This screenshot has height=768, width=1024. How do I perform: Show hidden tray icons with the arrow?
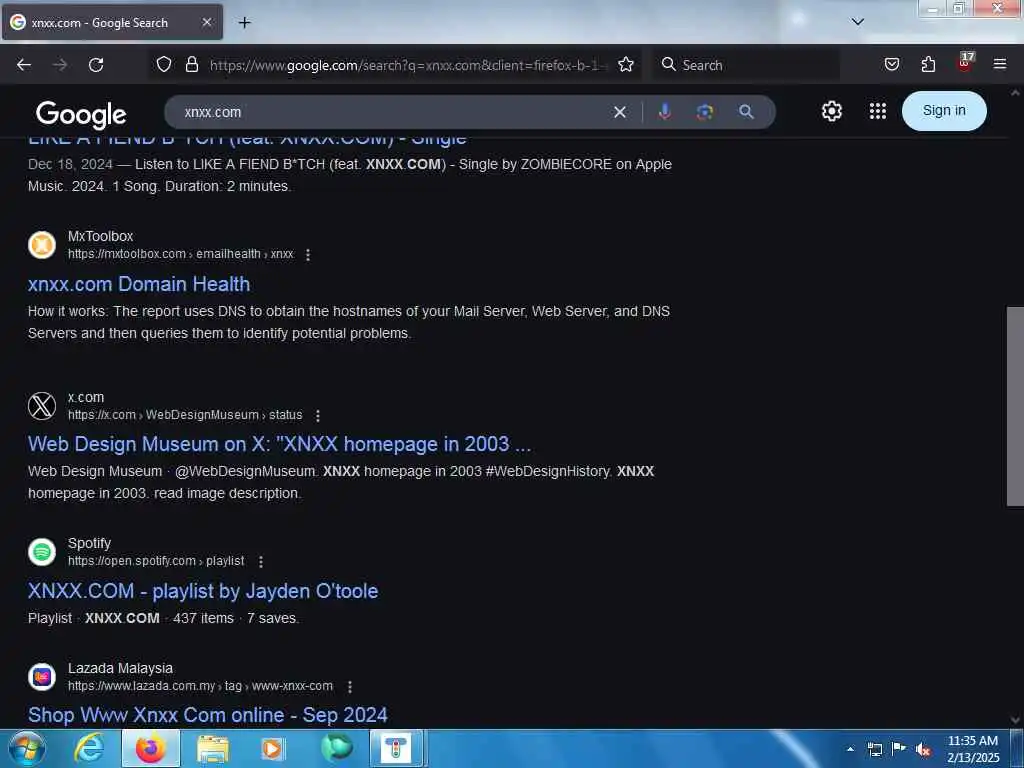pos(850,749)
